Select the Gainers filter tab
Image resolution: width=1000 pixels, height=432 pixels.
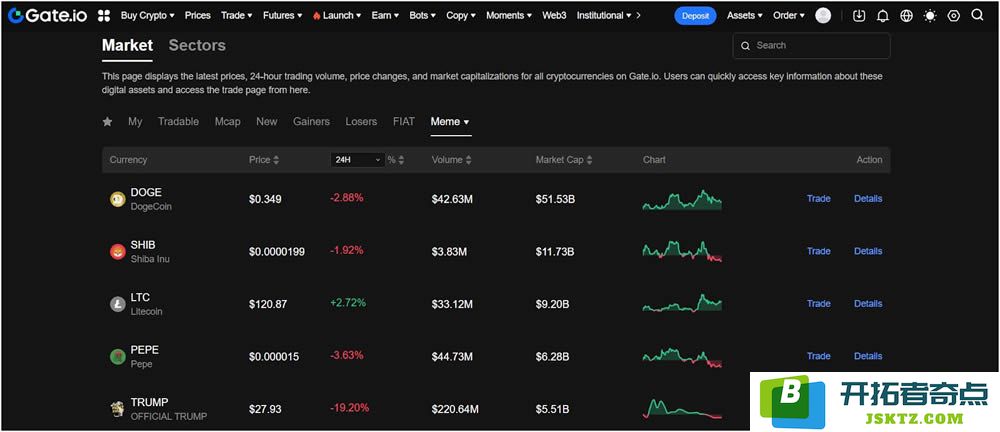311,121
